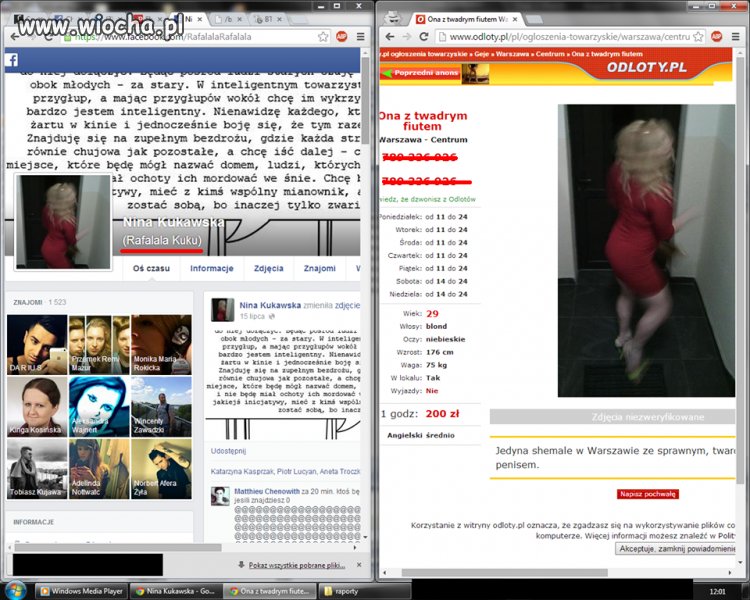Go forward in the odloty.pl window
Screen dimensions: 750x600
(407, 36)
